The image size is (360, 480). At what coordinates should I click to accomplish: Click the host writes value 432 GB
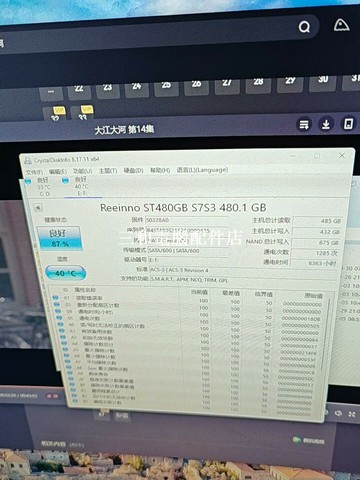pos(317,232)
